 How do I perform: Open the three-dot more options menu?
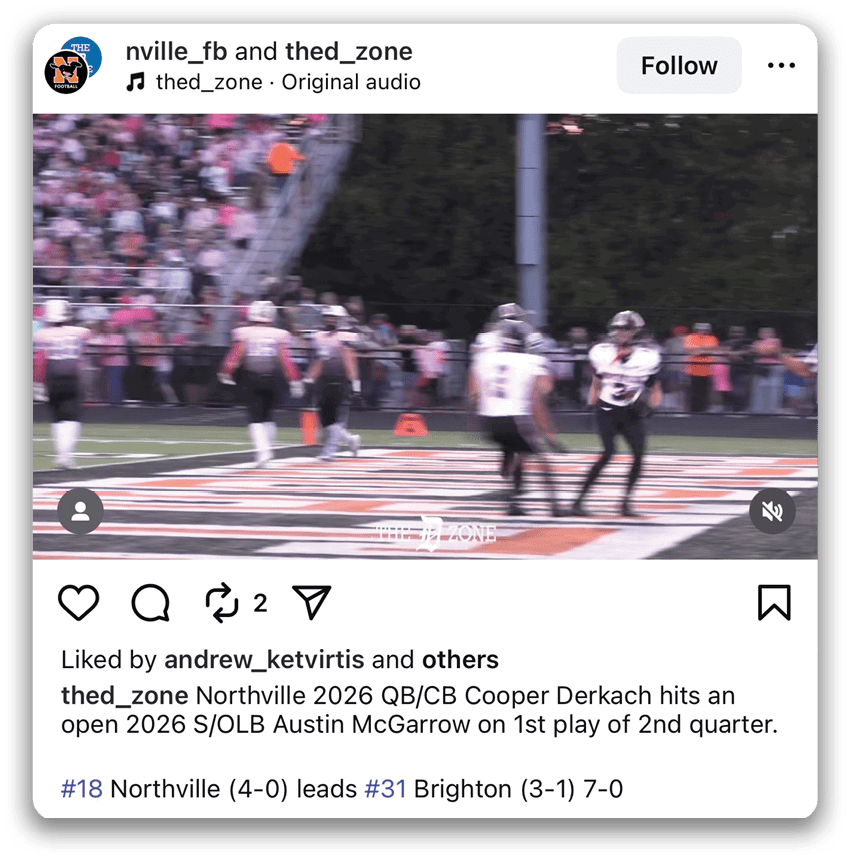pyautogui.click(x=781, y=65)
